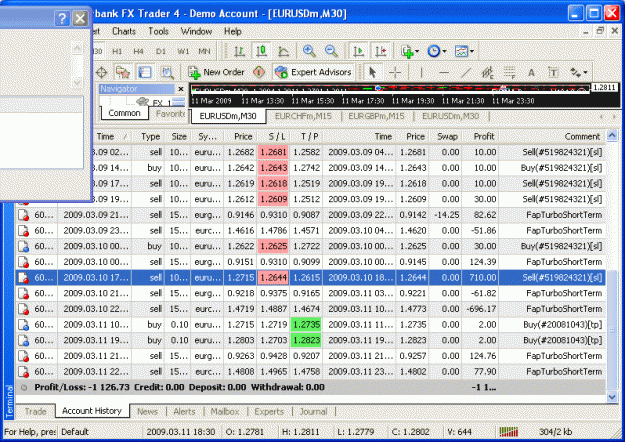The width and height of the screenshot is (625, 442).
Task: Set timeframe to MN
Action: pos(204,51)
